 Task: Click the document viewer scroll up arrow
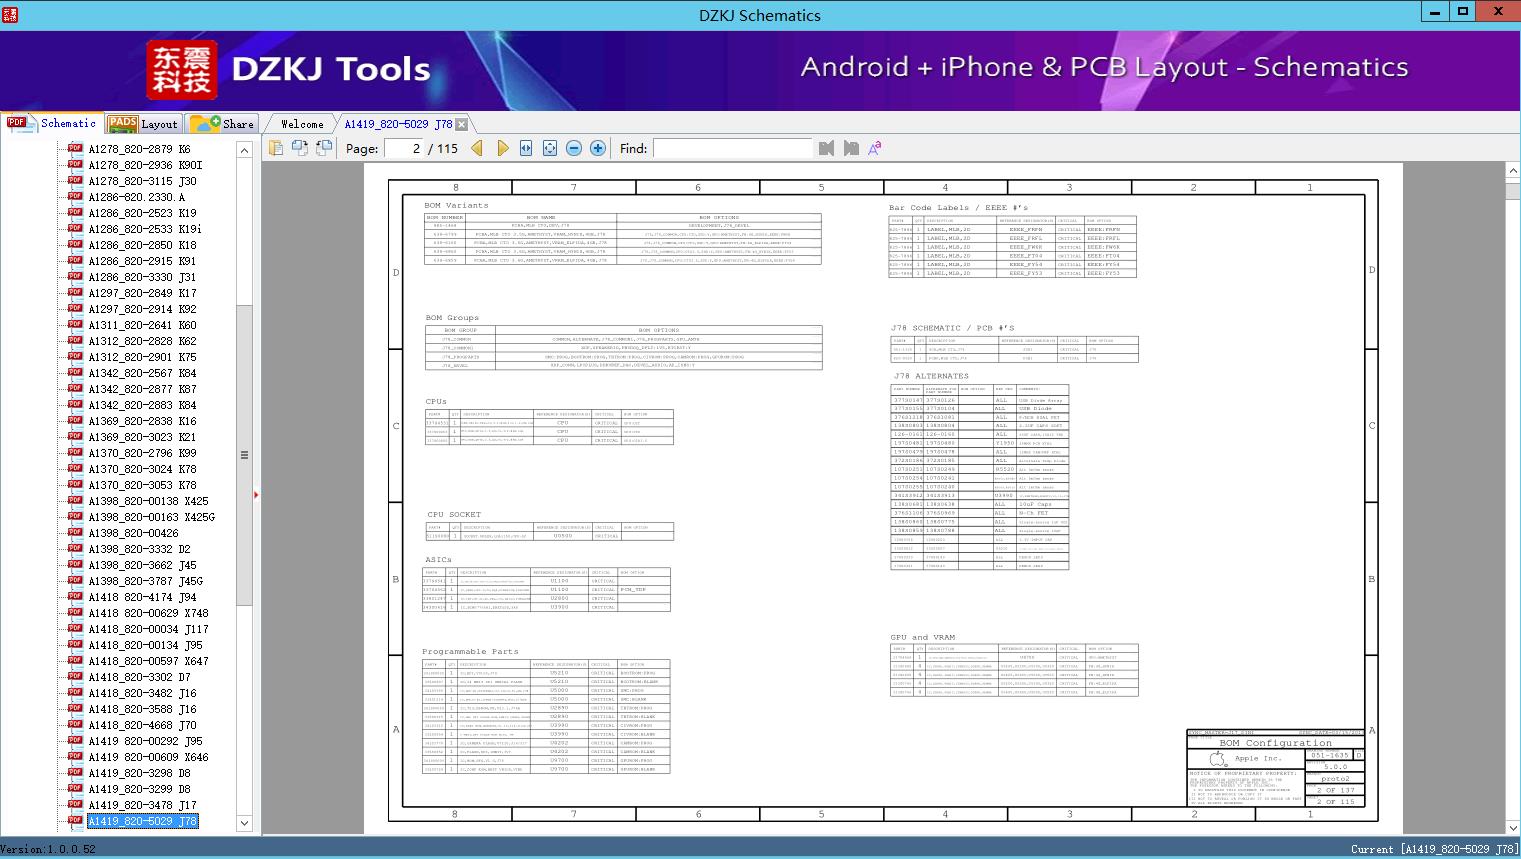coord(1512,172)
